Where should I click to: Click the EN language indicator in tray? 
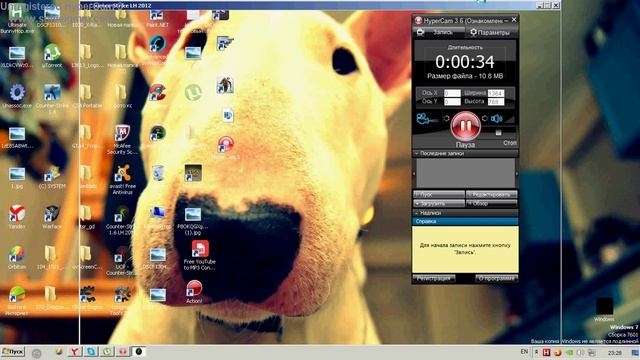pyautogui.click(x=524, y=352)
